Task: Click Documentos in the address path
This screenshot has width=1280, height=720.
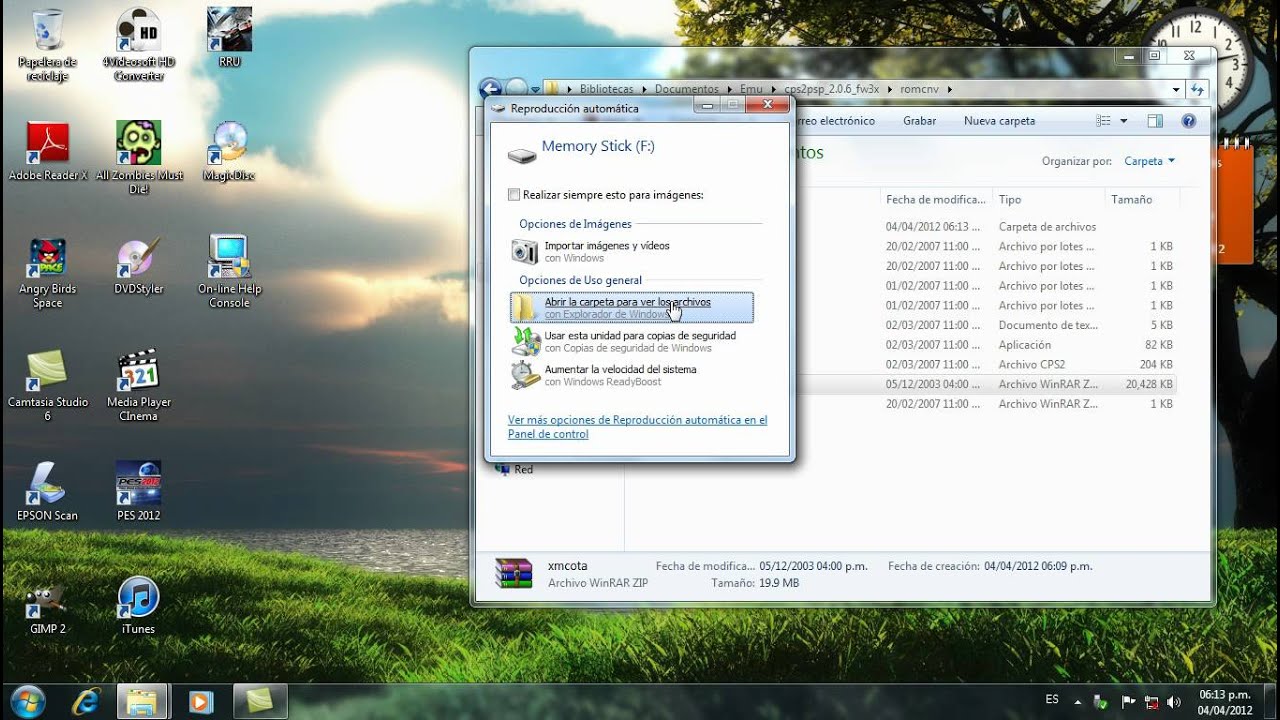Action: [x=686, y=89]
